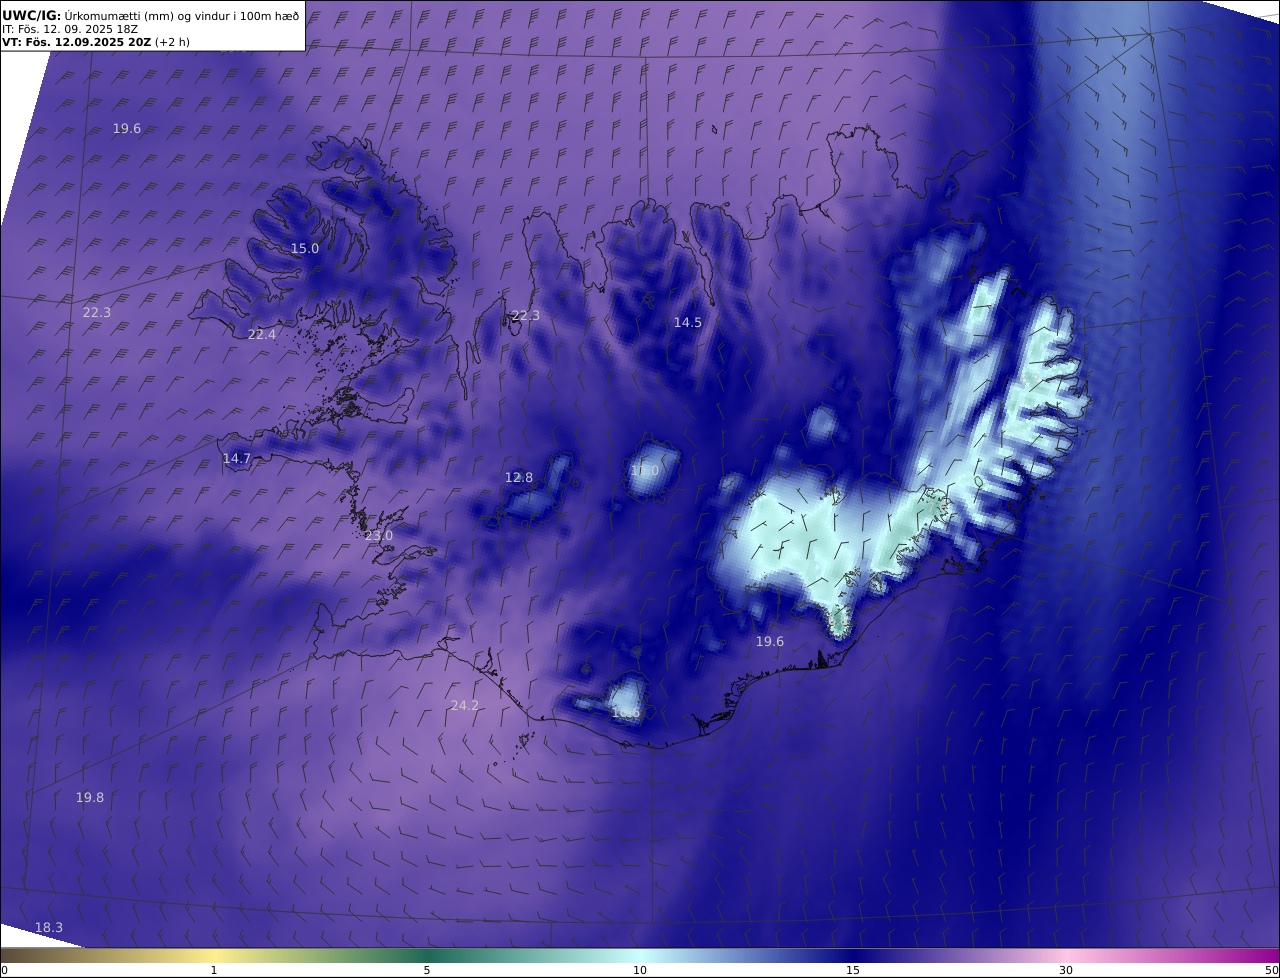The width and height of the screenshot is (1280, 978).
Task: Click the colorbar tick label 10
Action: tap(640, 970)
